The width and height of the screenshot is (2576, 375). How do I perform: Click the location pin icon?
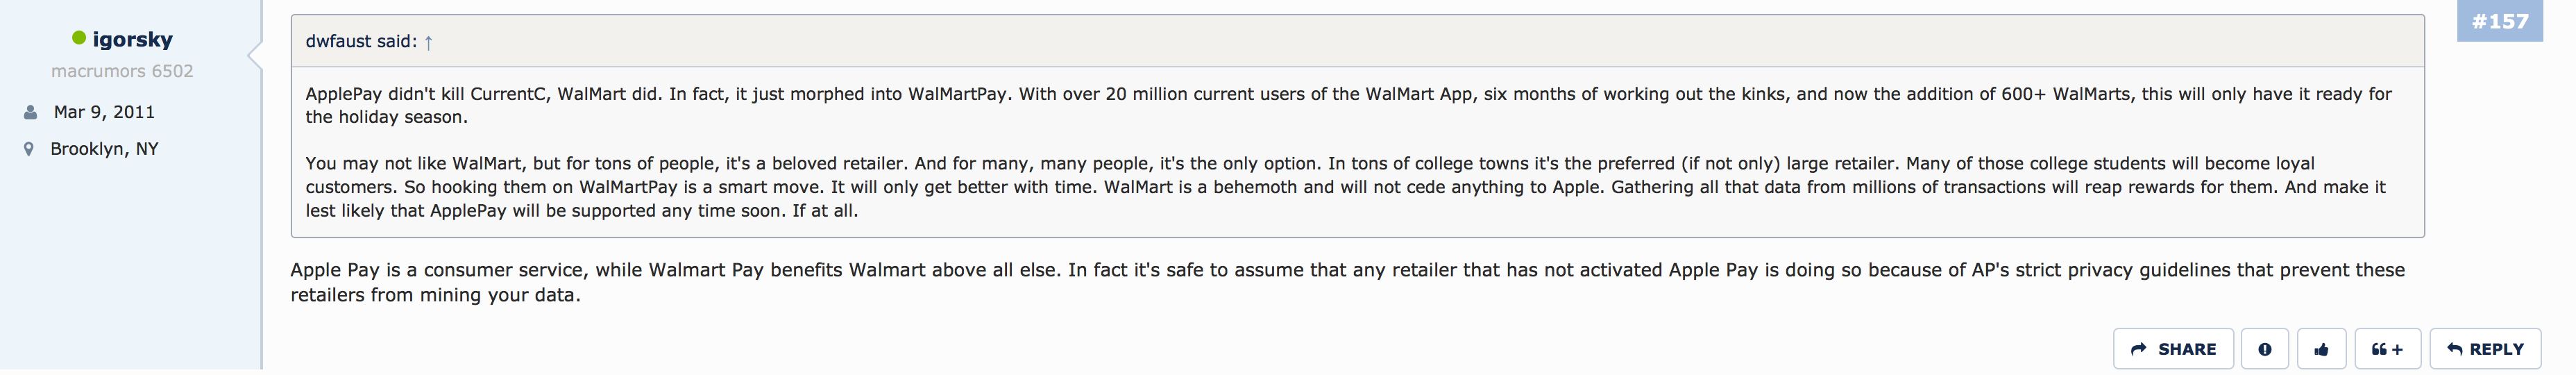(x=29, y=149)
